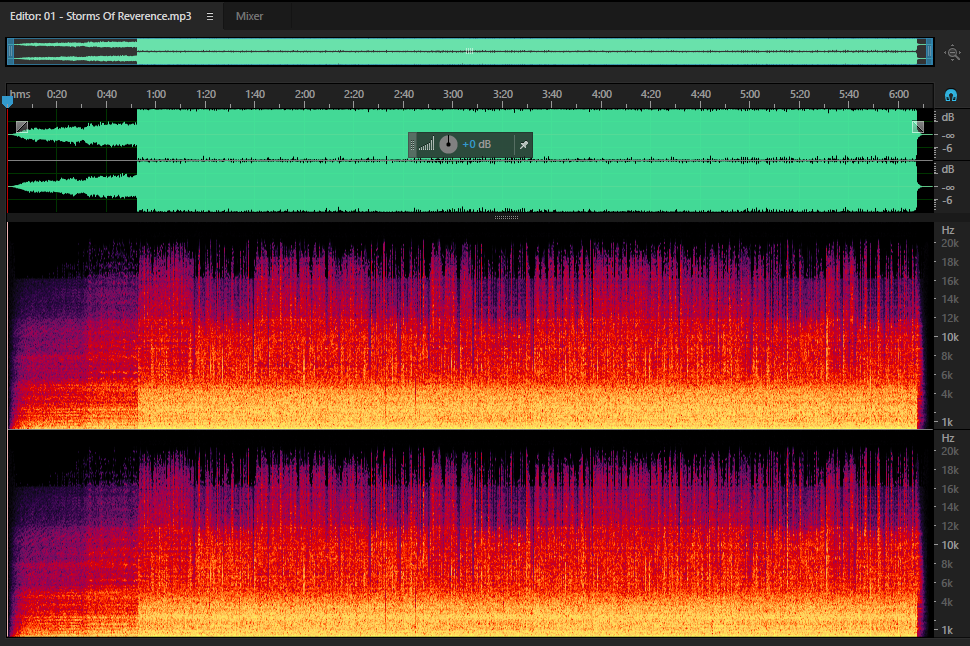Click the dB label of the top channel scale
The width and height of the screenshot is (970, 646).
pos(948,118)
